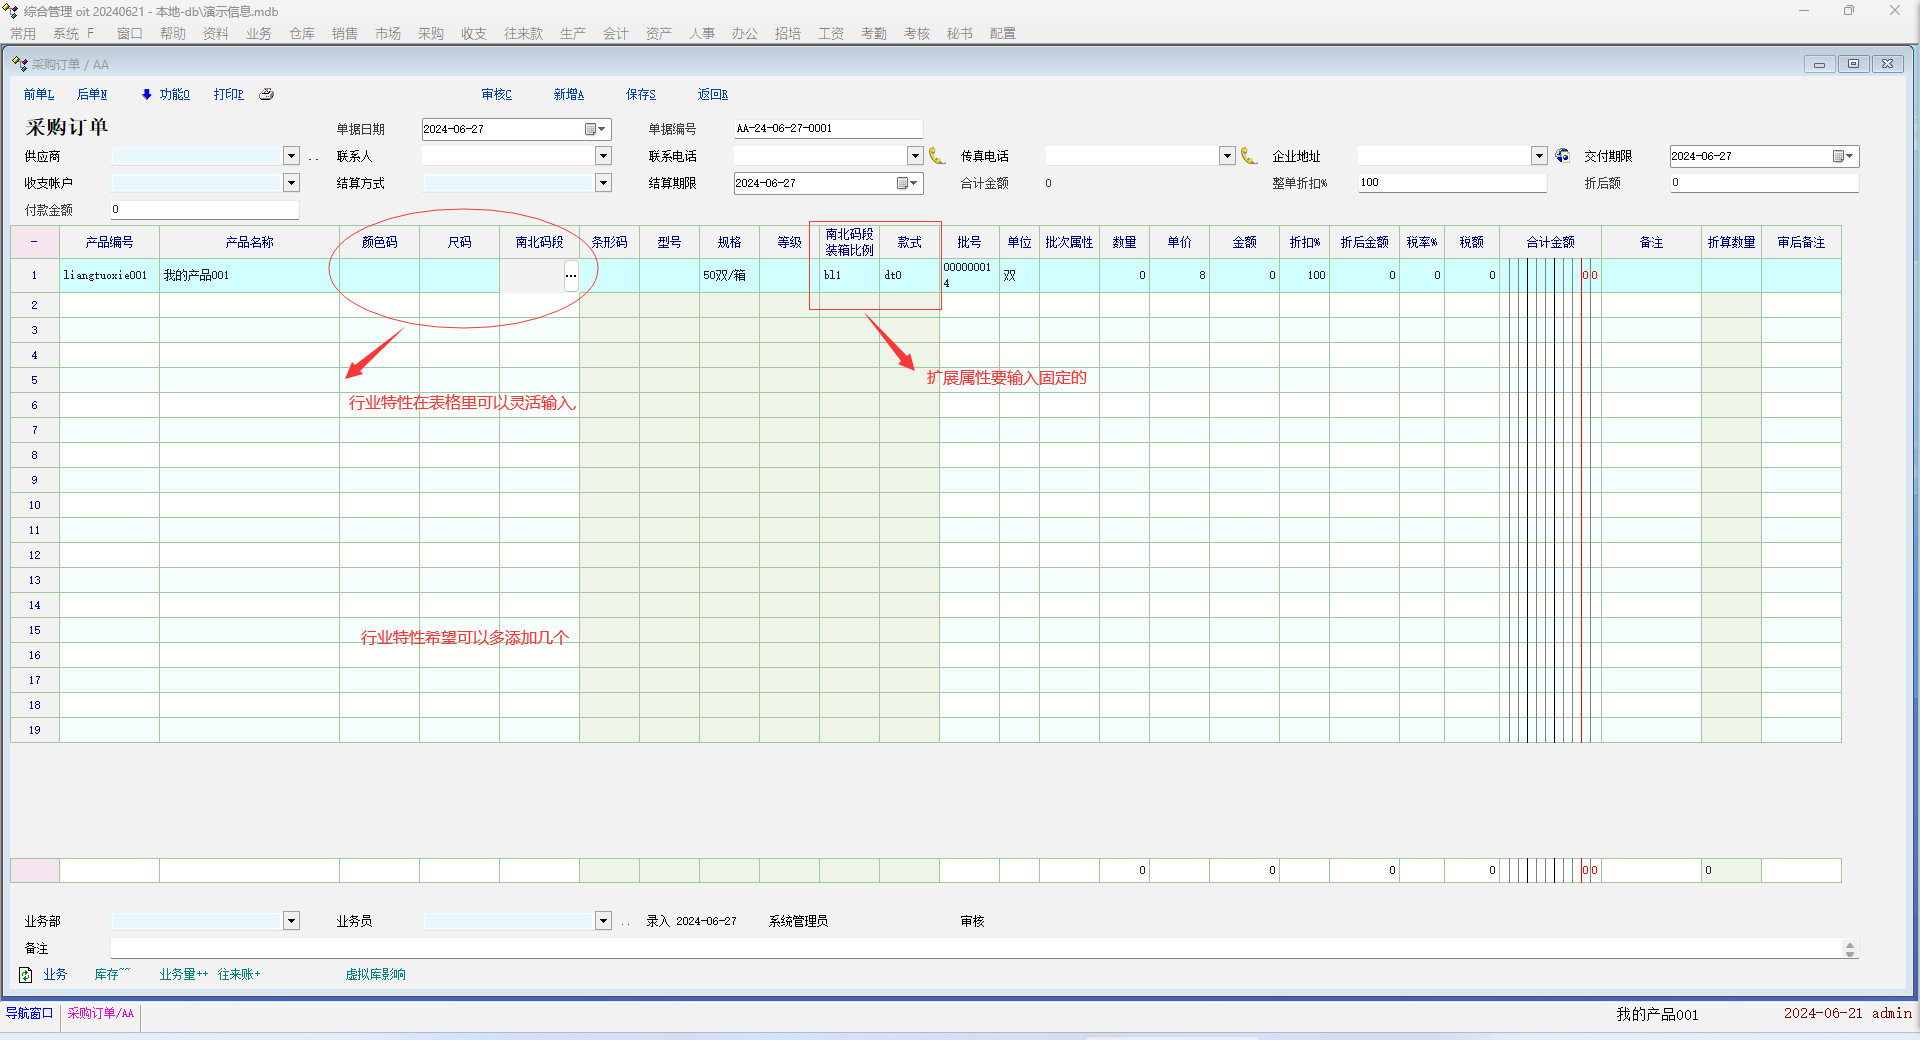Screen dimensions: 1920x1040
Task: Click the 保存 button
Action: click(x=641, y=94)
